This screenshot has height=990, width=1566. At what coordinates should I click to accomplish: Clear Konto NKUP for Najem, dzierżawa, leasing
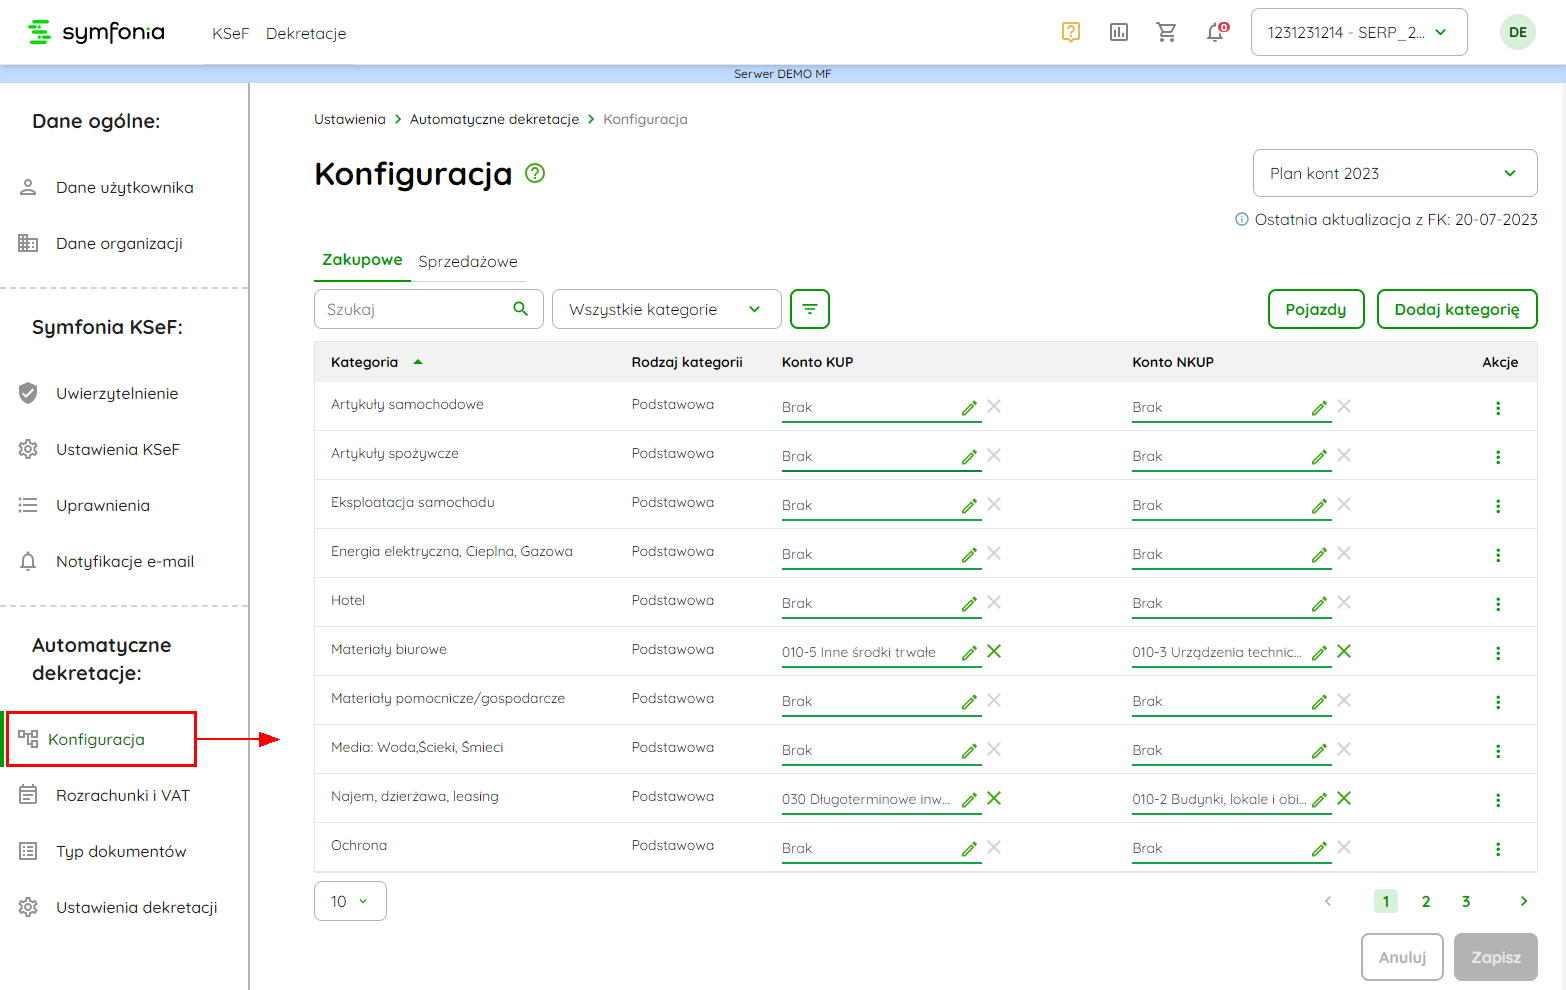[x=1344, y=798]
